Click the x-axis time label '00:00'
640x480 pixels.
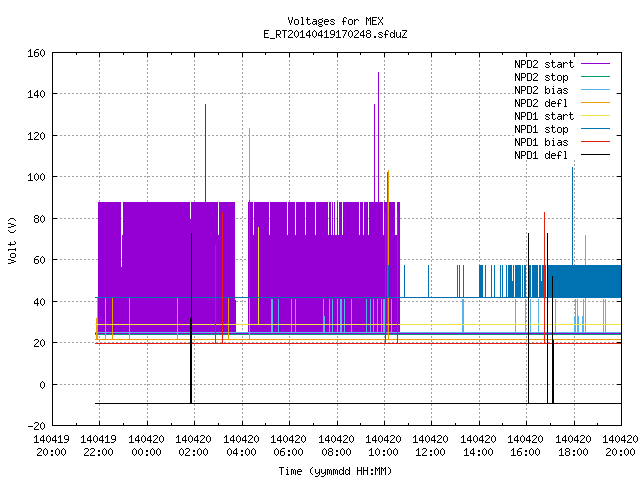point(146,452)
